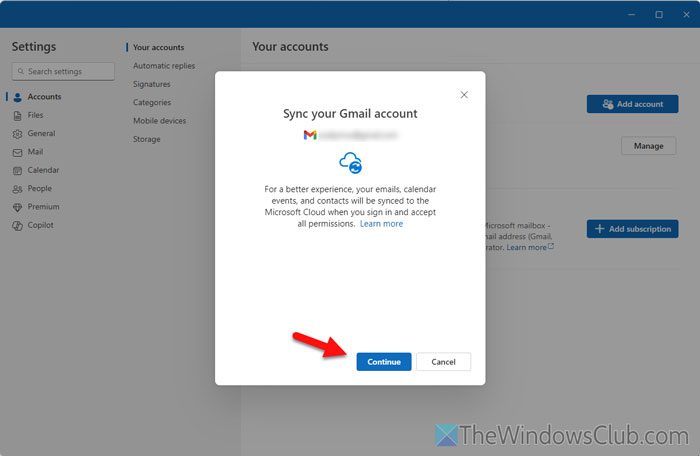Click the Accounts person icon
Image resolution: width=700 pixels, height=456 pixels.
(x=17, y=97)
